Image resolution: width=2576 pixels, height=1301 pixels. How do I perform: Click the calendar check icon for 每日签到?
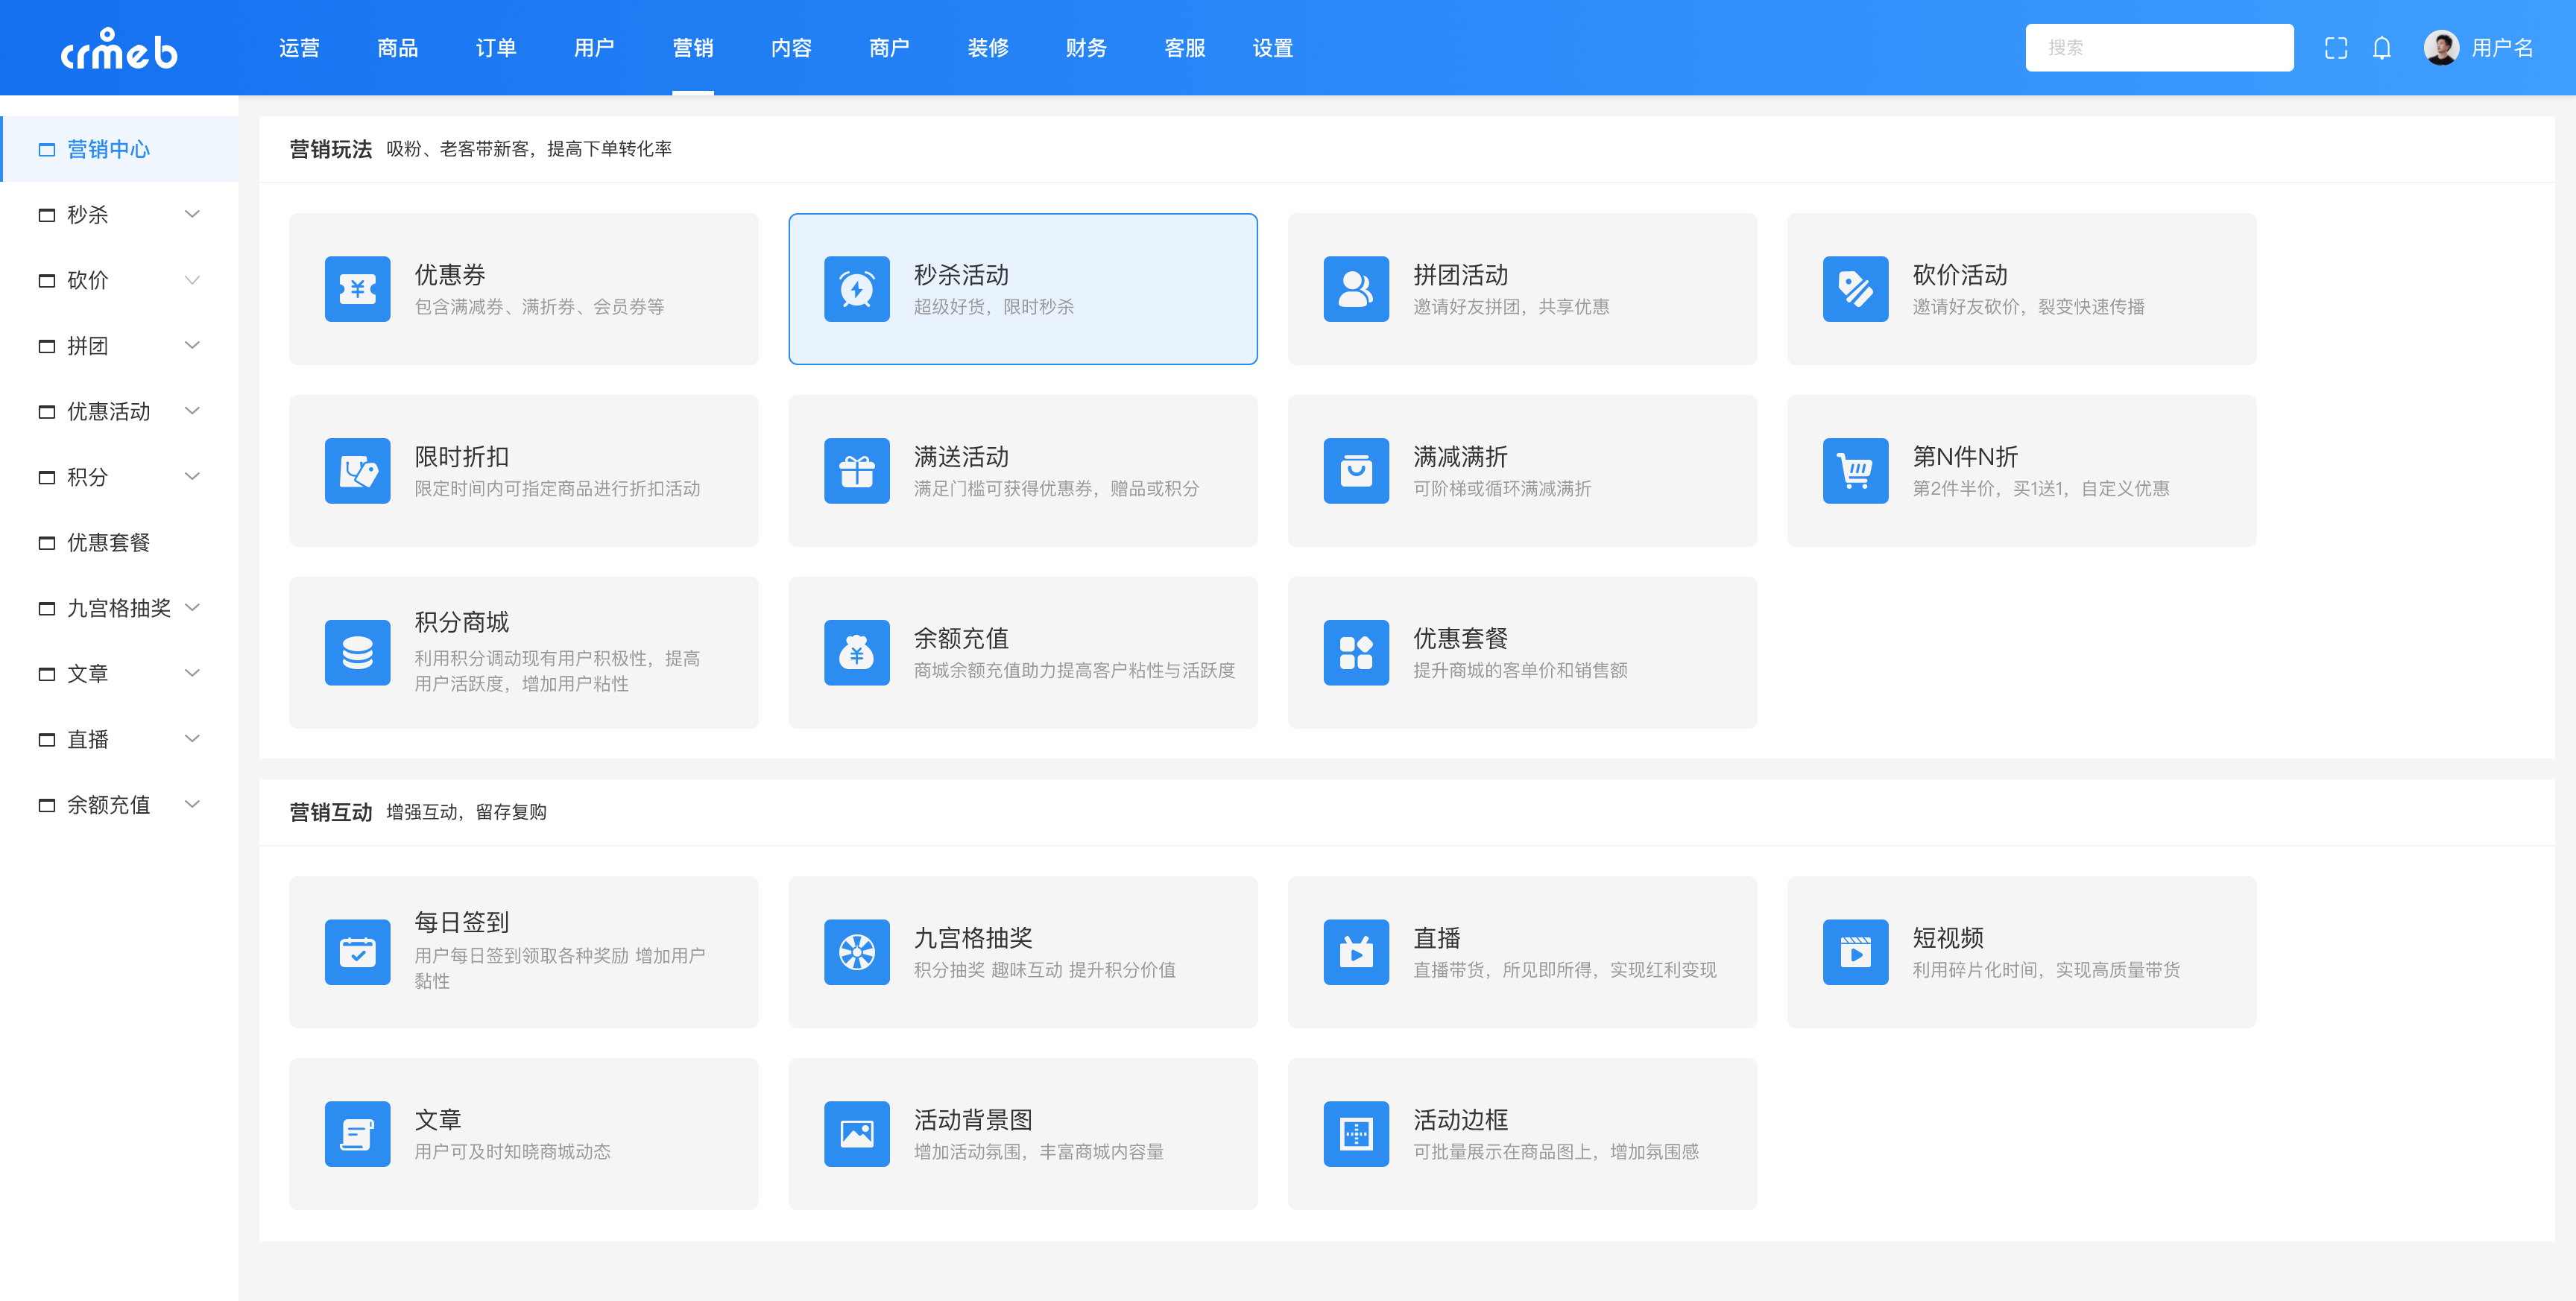click(357, 952)
